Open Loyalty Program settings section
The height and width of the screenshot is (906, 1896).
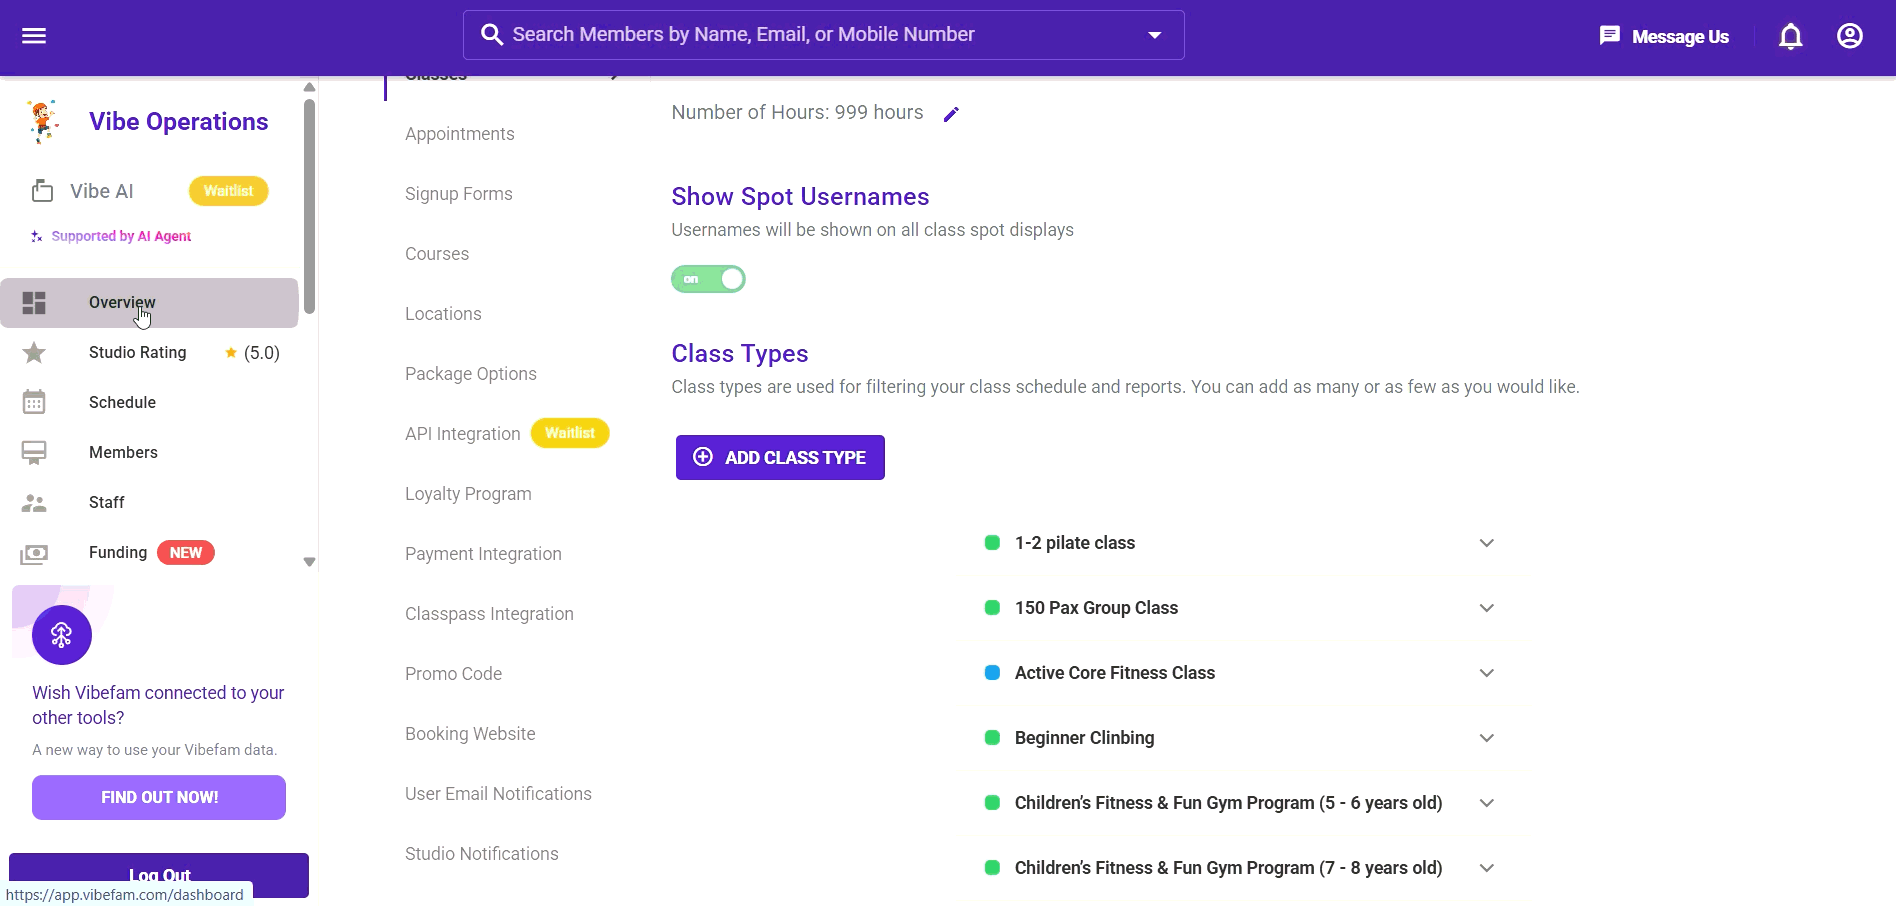(468, 494)
